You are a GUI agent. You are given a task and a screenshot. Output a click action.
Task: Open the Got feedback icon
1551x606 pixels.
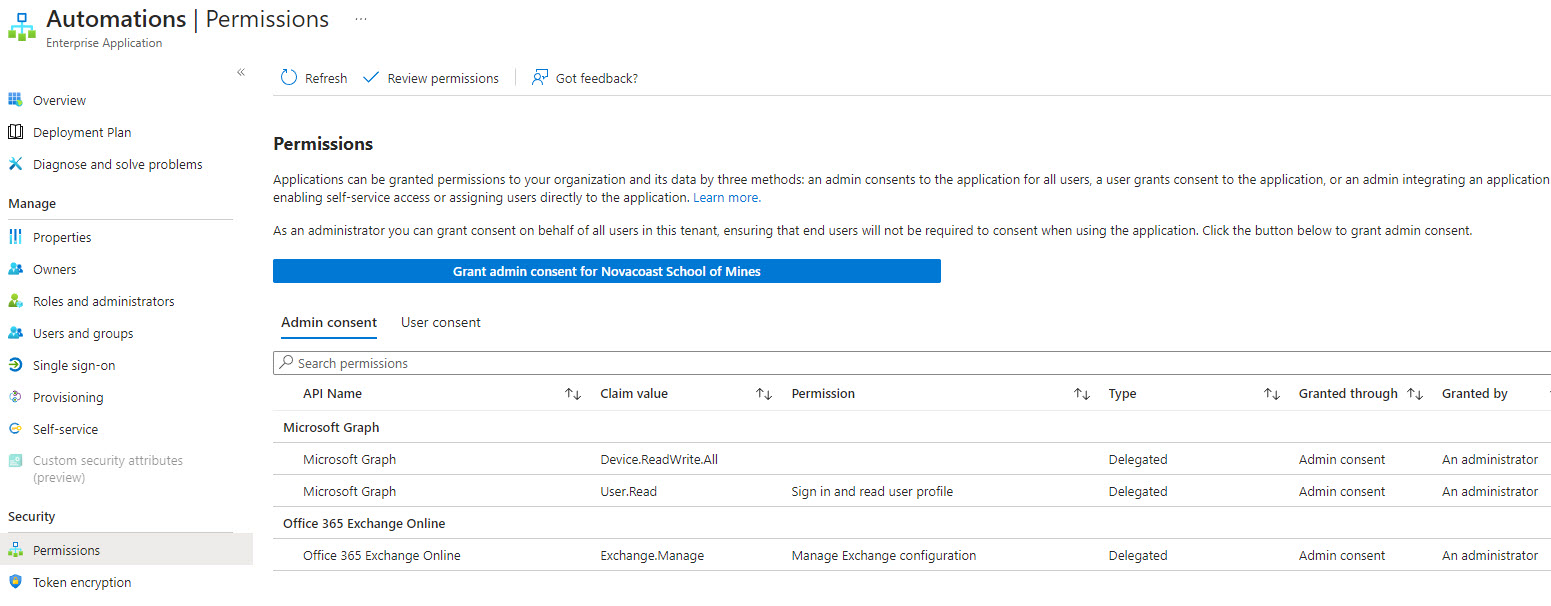[540, 78]
